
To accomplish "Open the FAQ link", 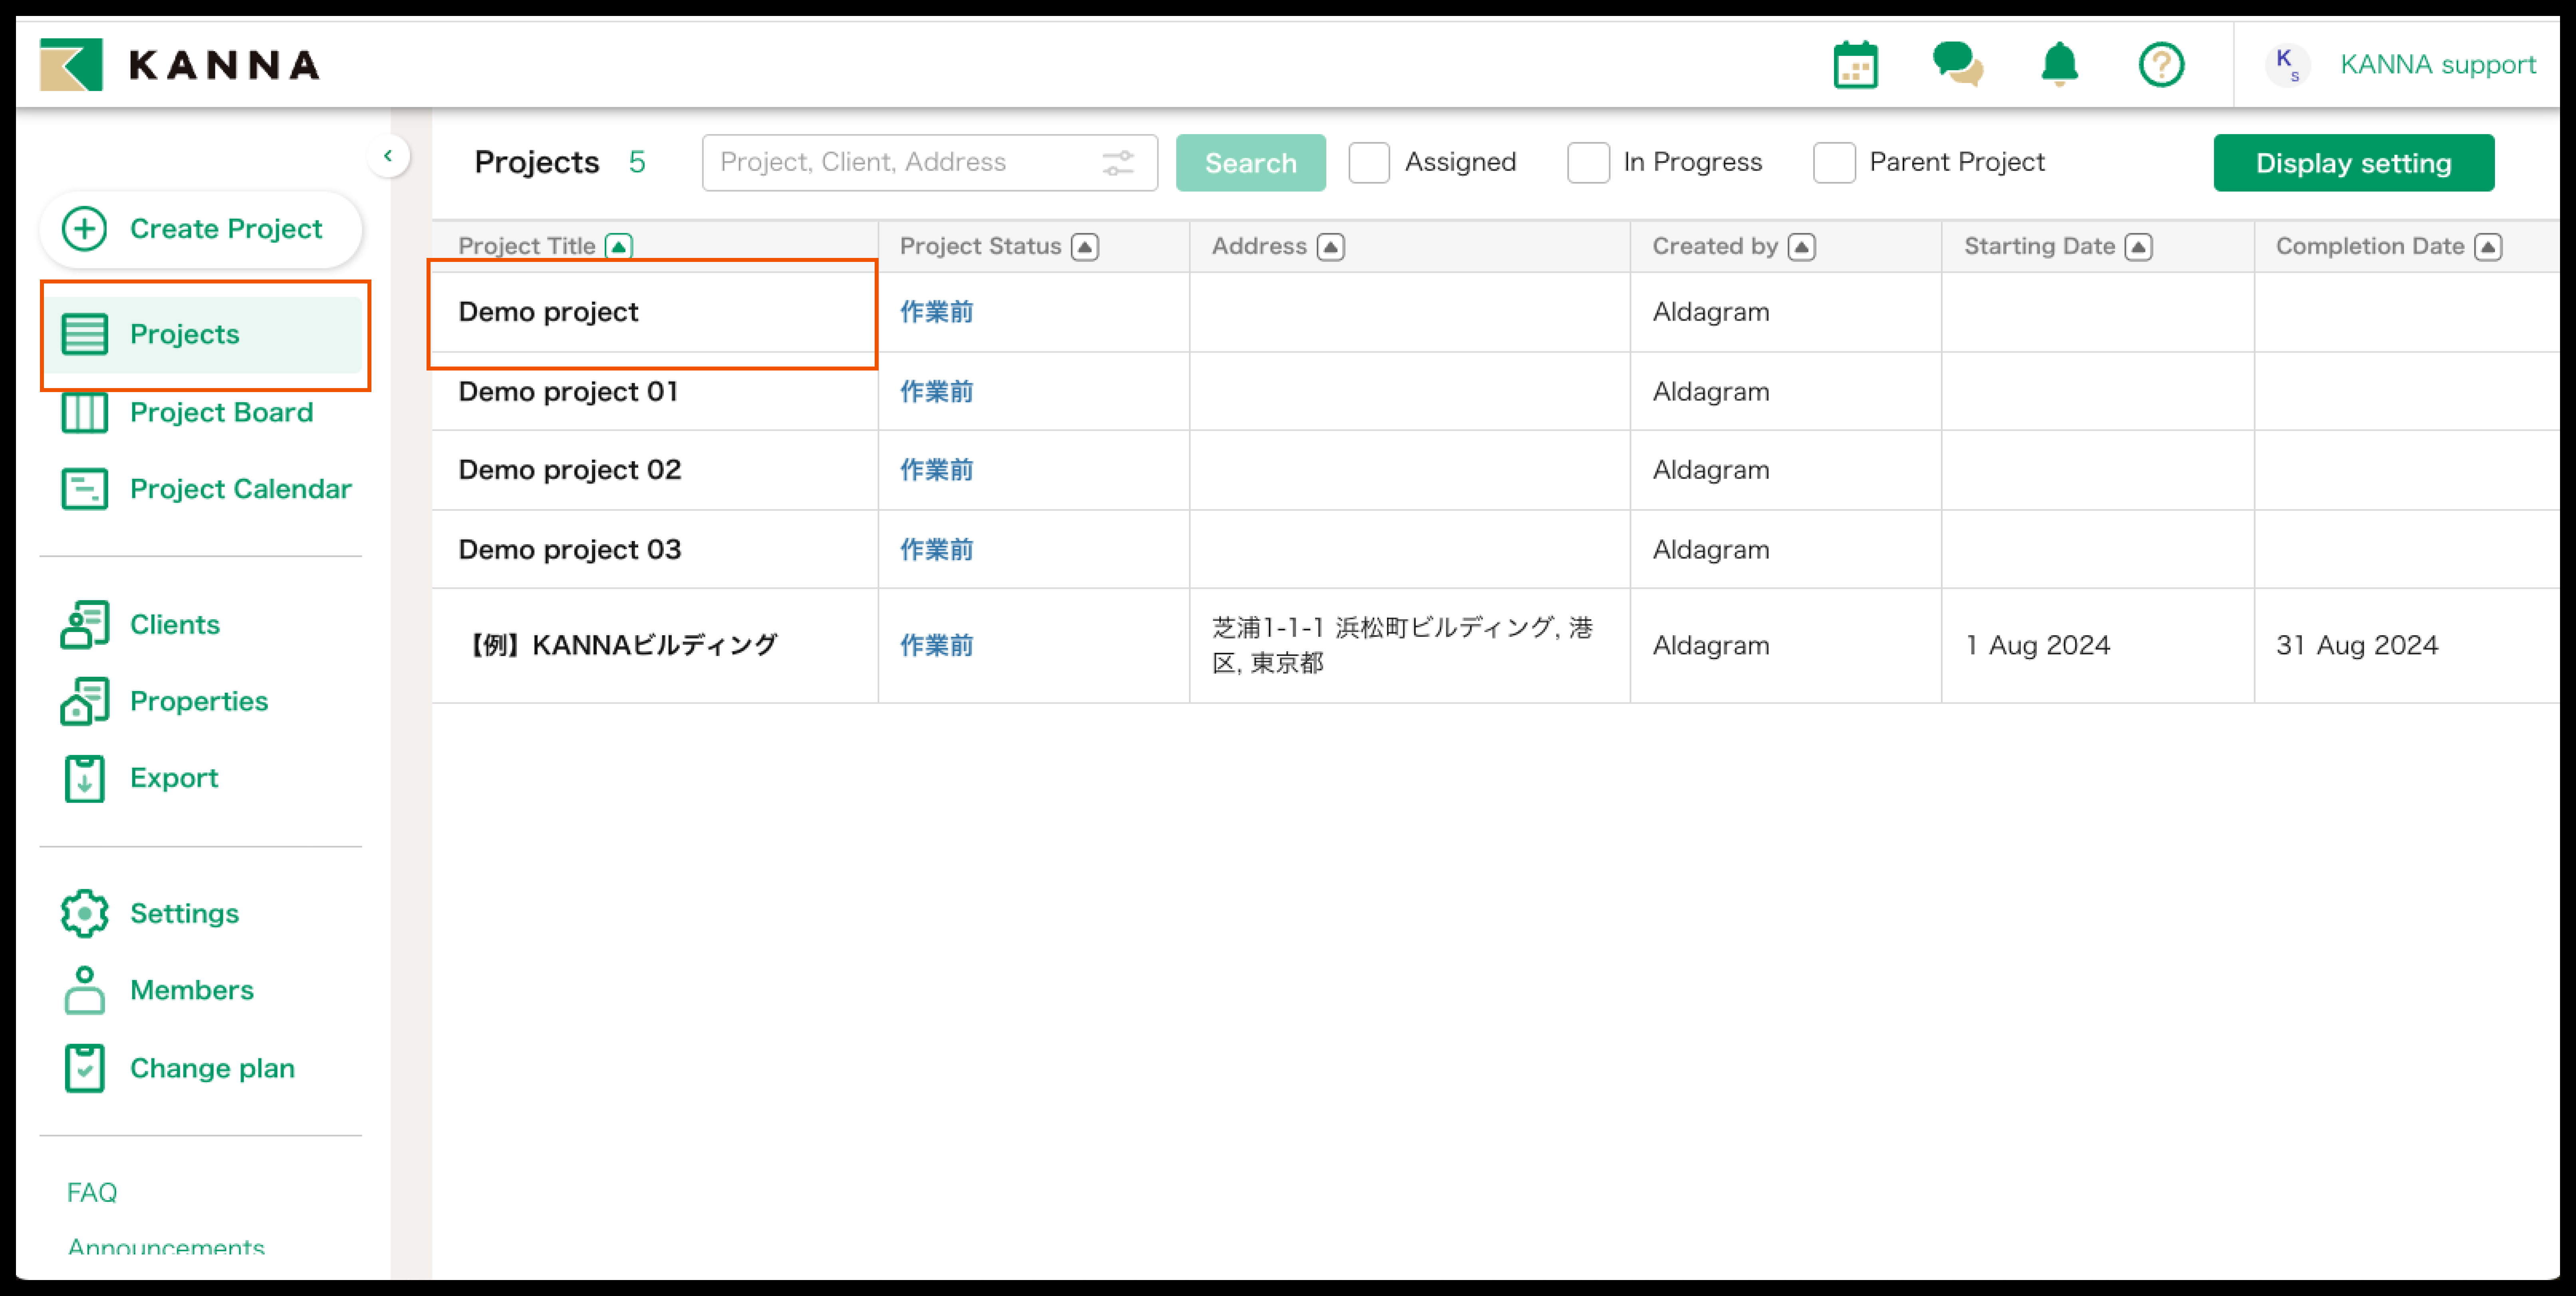I will point(92,1192).
